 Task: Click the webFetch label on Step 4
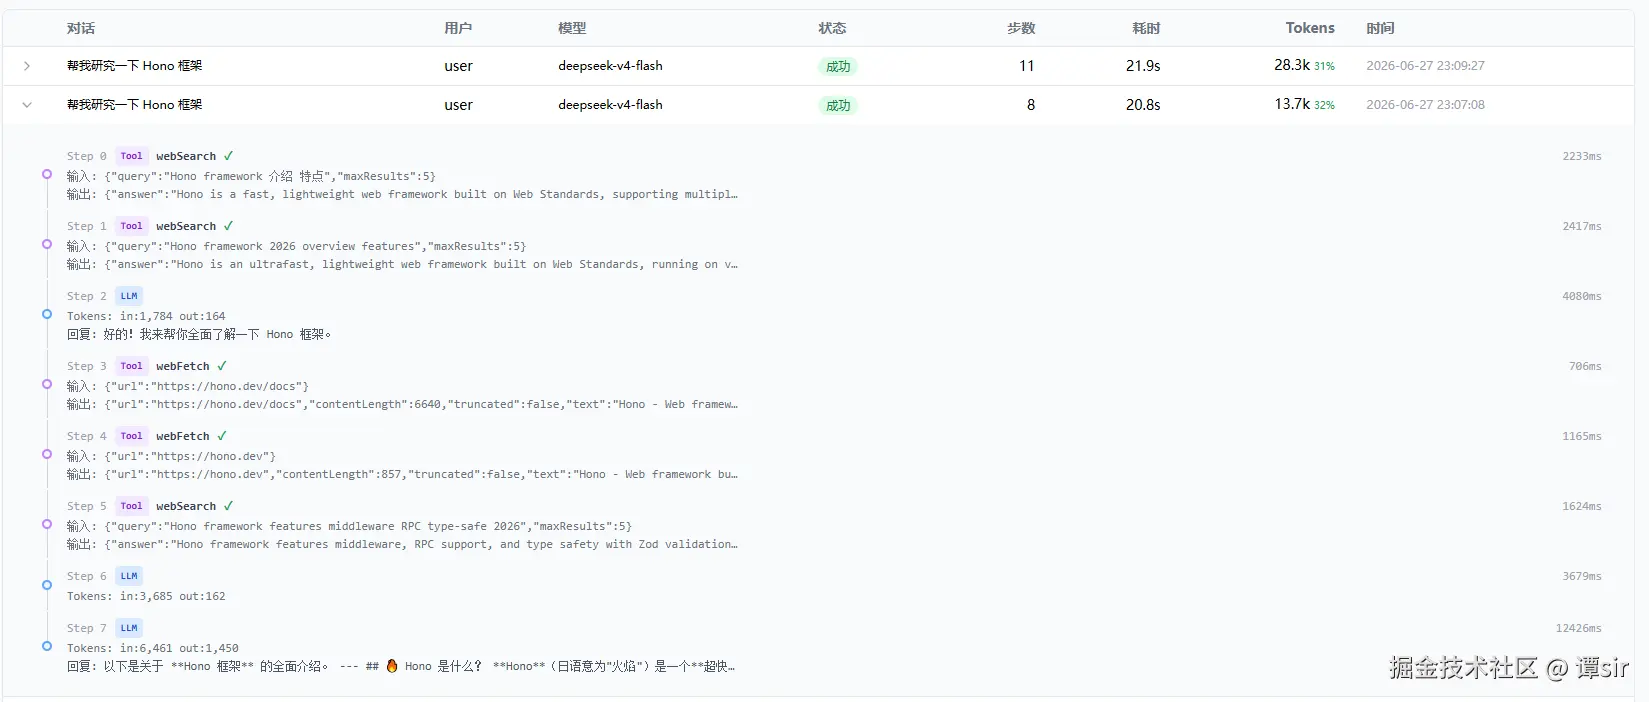click(183, 436)
